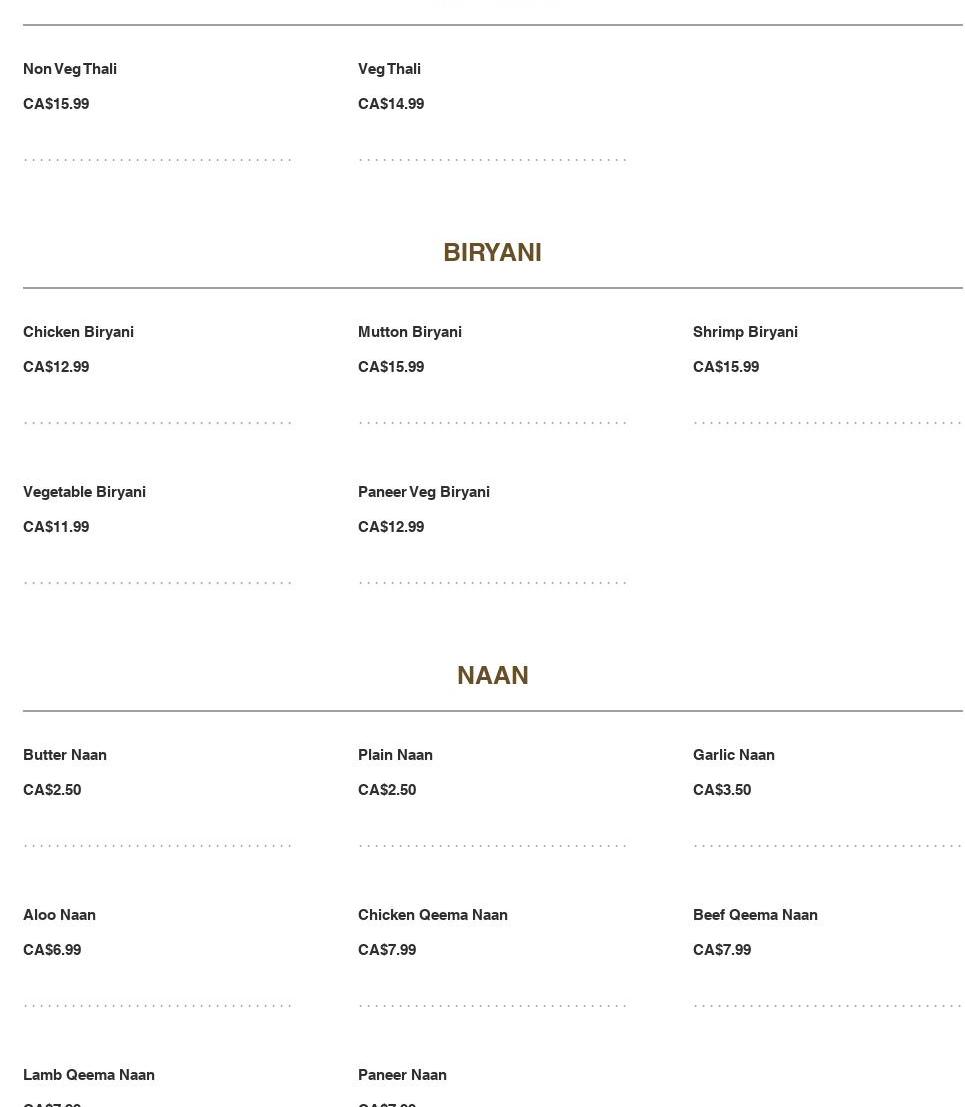Viewport: 965px width, 1107px height.
Task: Click the price under Garlic Naan
Action: 722,790
